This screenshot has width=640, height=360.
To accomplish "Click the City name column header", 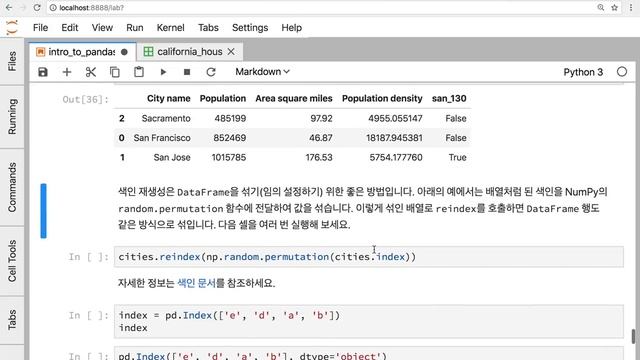I will (169, 98).
